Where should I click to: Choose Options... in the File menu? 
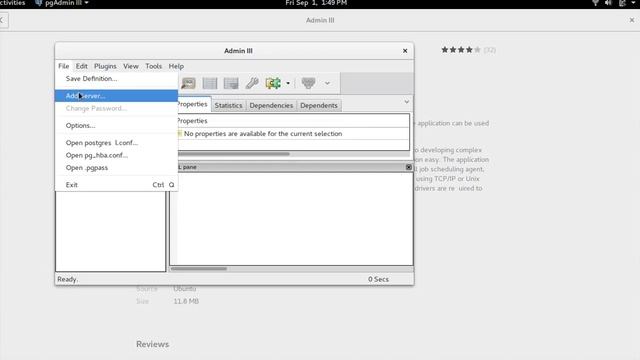pos(116,125)
